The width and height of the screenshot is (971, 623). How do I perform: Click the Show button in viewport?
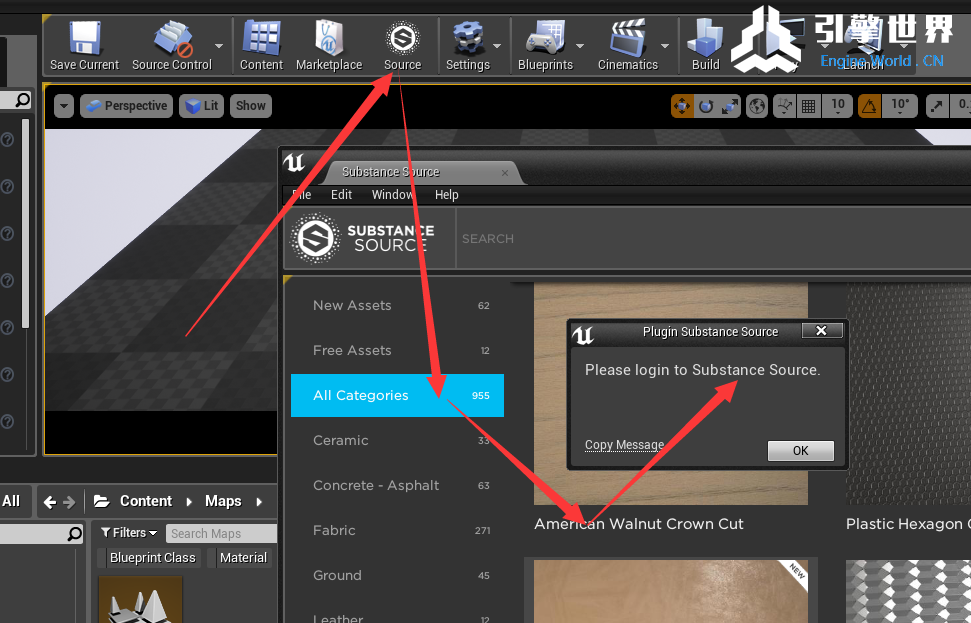251,106
